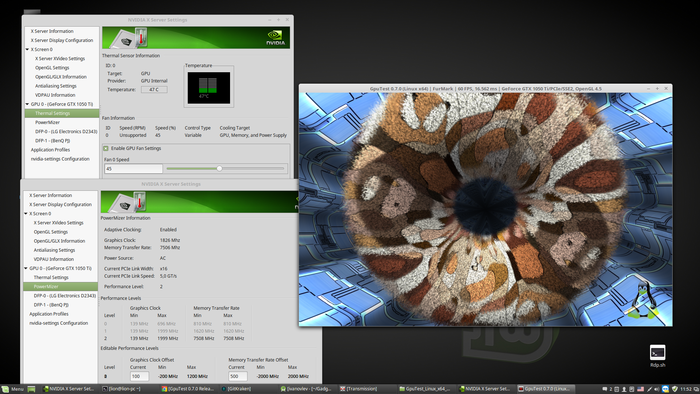This screenshot has height=394, width=700.
Task: Open the Chrome GpuTest 0.7.0 Release taskbar item
Action: point(188,389)
